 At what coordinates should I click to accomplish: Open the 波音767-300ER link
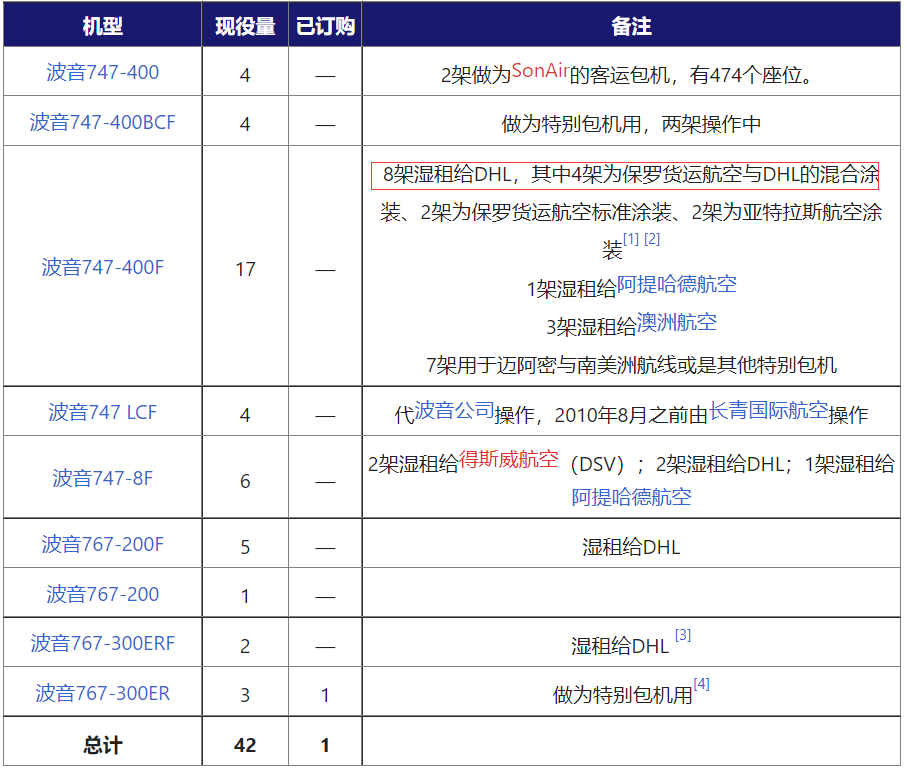102,693
